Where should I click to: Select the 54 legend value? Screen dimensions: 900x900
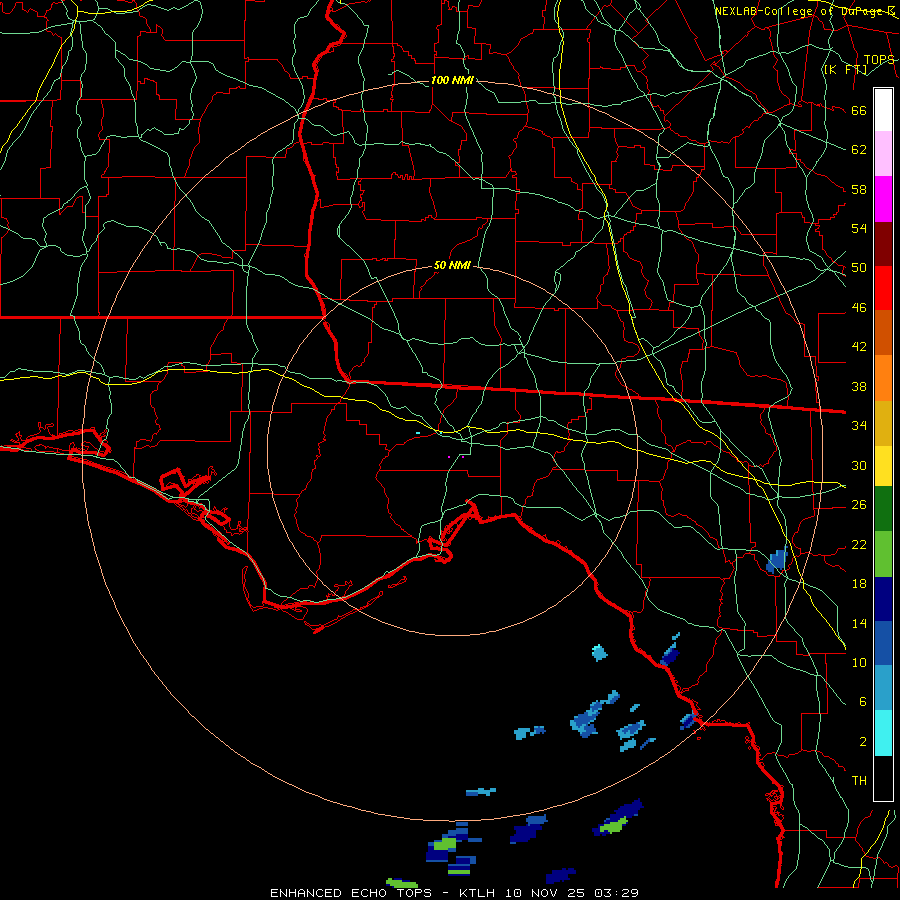click(x=859, y=228)
